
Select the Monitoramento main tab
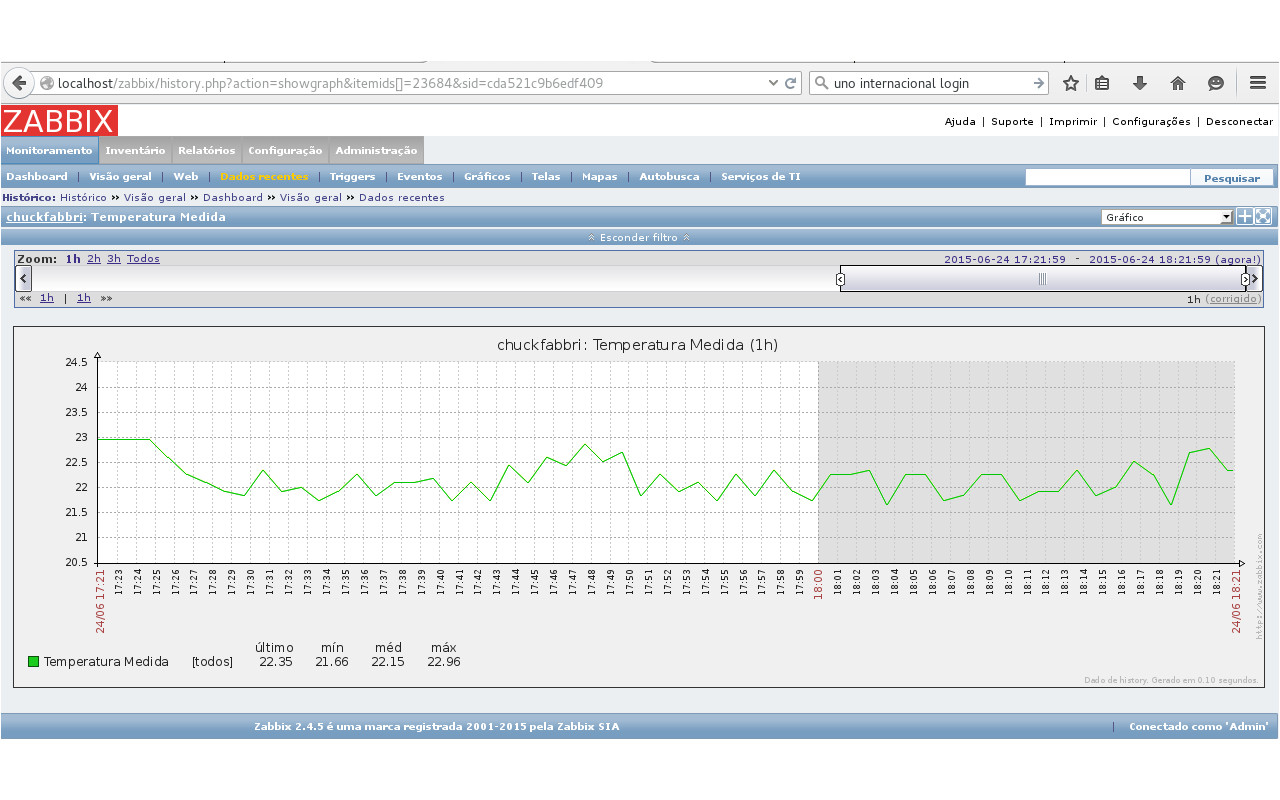[50, 150]
